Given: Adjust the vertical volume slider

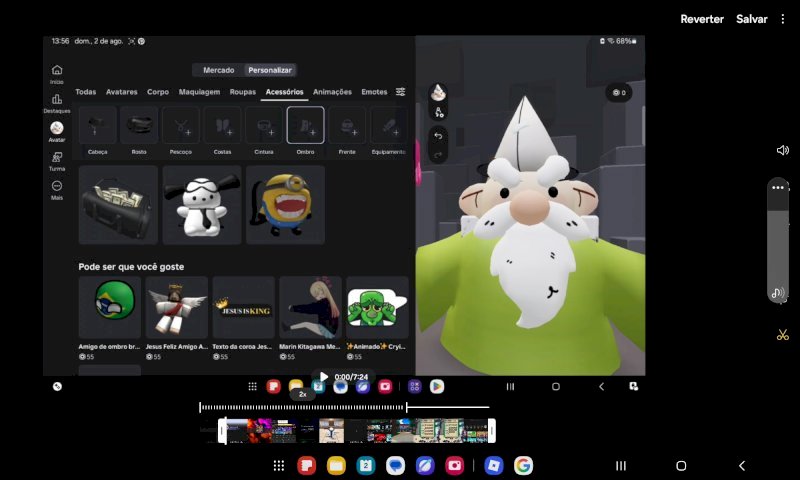Looking at the screenshot, I should [778, 240].
